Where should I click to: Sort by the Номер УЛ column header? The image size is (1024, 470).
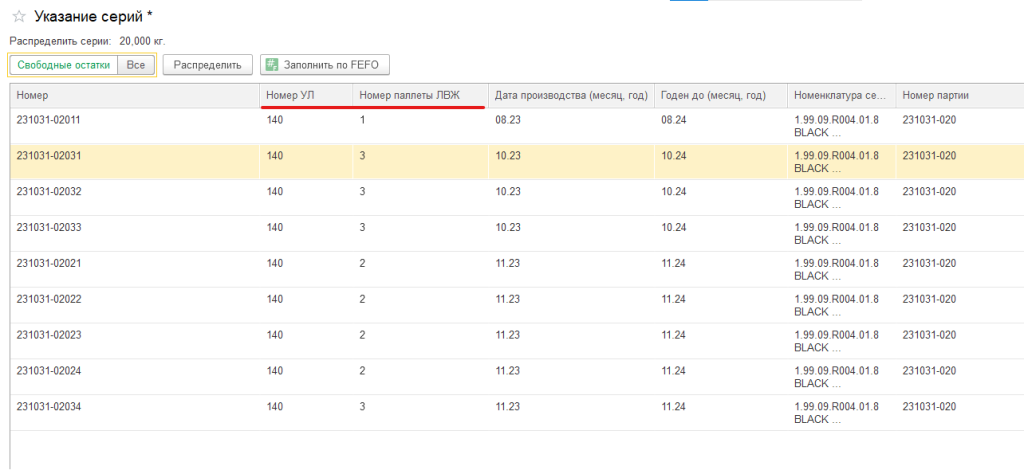[x=306, y=96]
